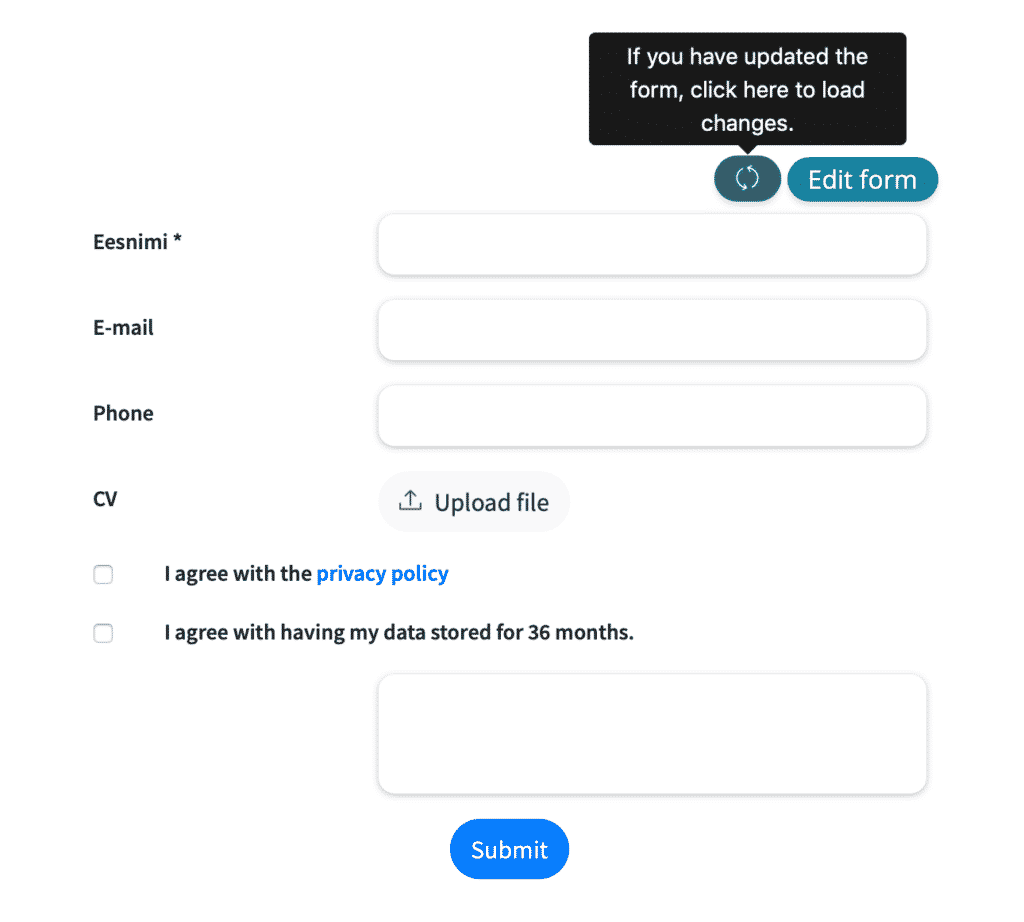This screenshot has height=922, width=1024.
Task: Click the E-mail field label
Action: pyautogui.click(x=123, y=327)
